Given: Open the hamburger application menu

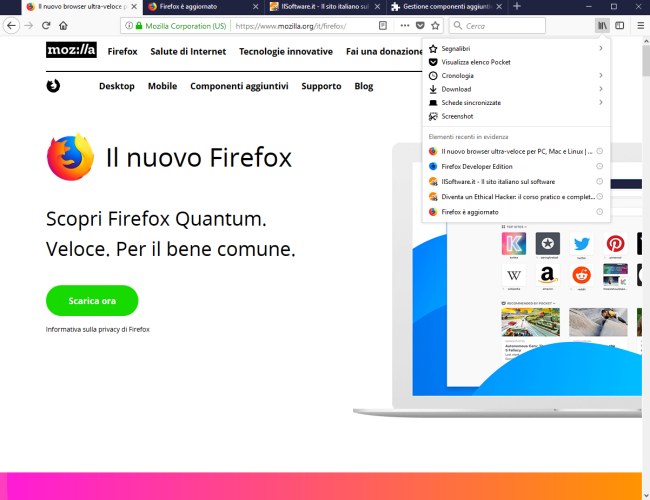Looking at the screenshot, I should pos(640,26).
